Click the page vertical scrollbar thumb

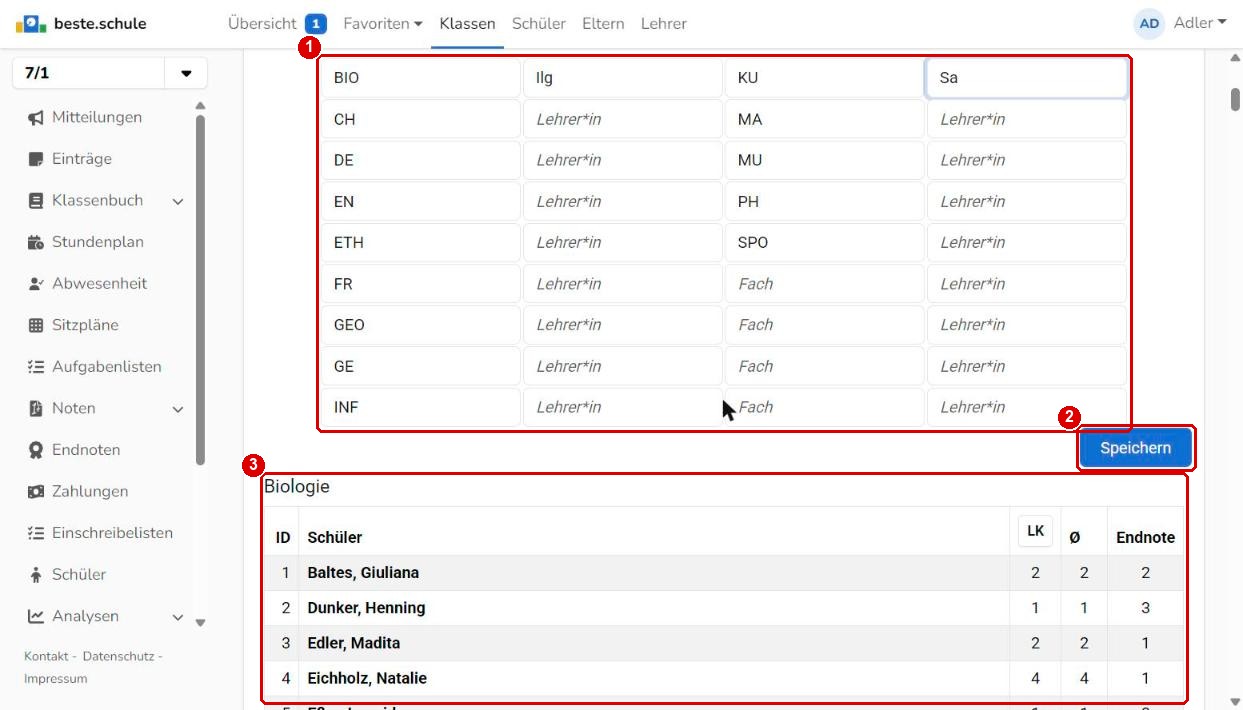(1235, 100)
